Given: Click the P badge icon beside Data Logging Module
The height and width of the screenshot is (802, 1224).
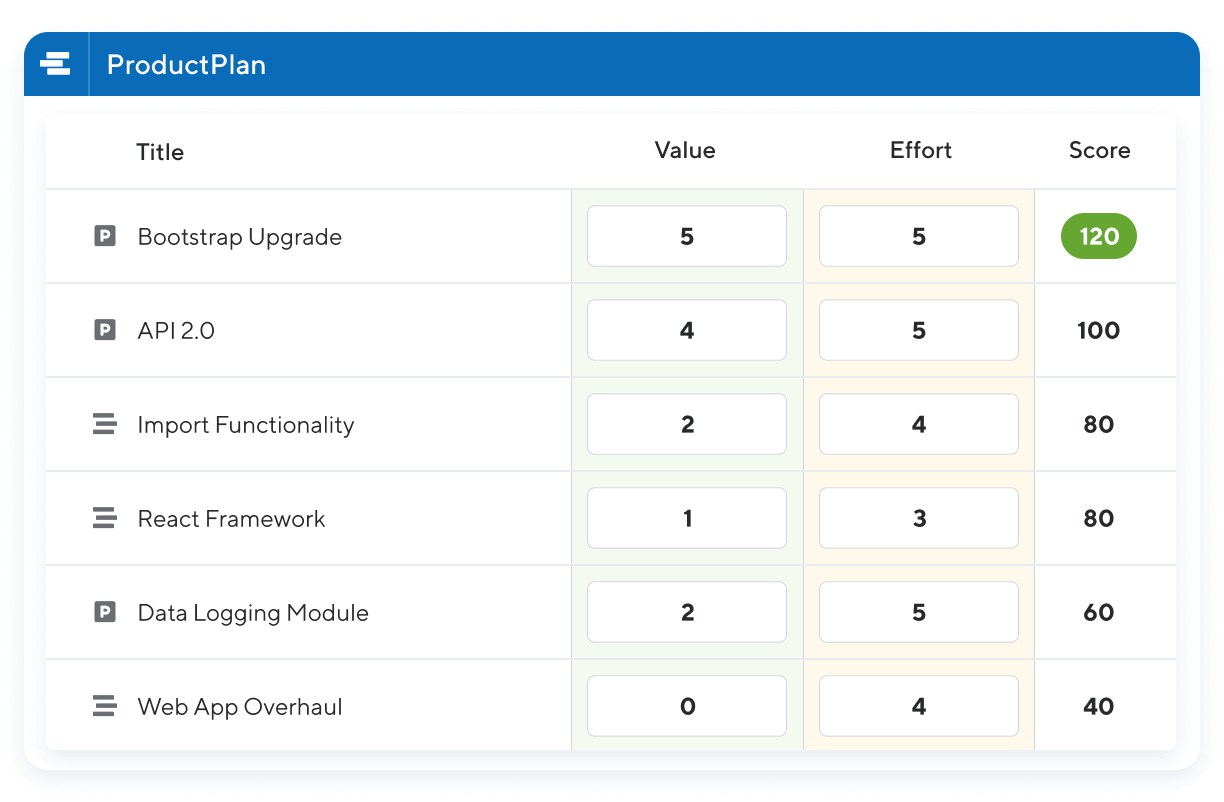Looking at the screenshot, I should click(x=105, y=612).
